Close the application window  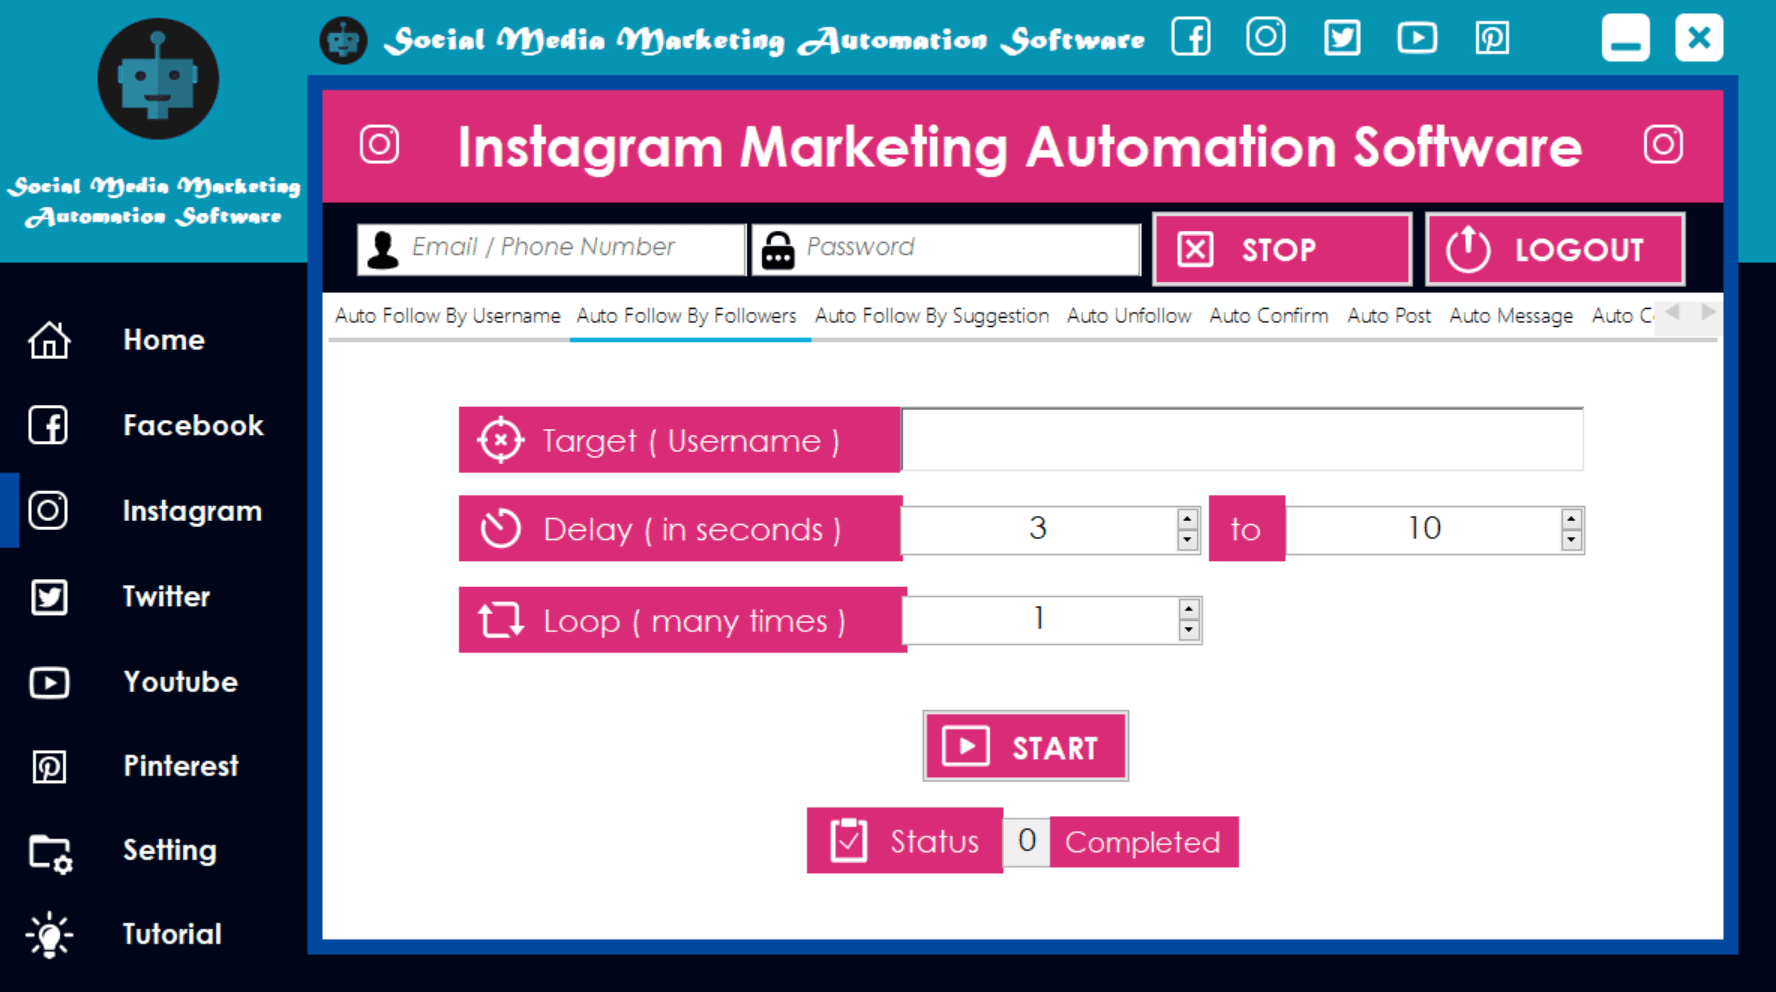(x=1699, y=38)
